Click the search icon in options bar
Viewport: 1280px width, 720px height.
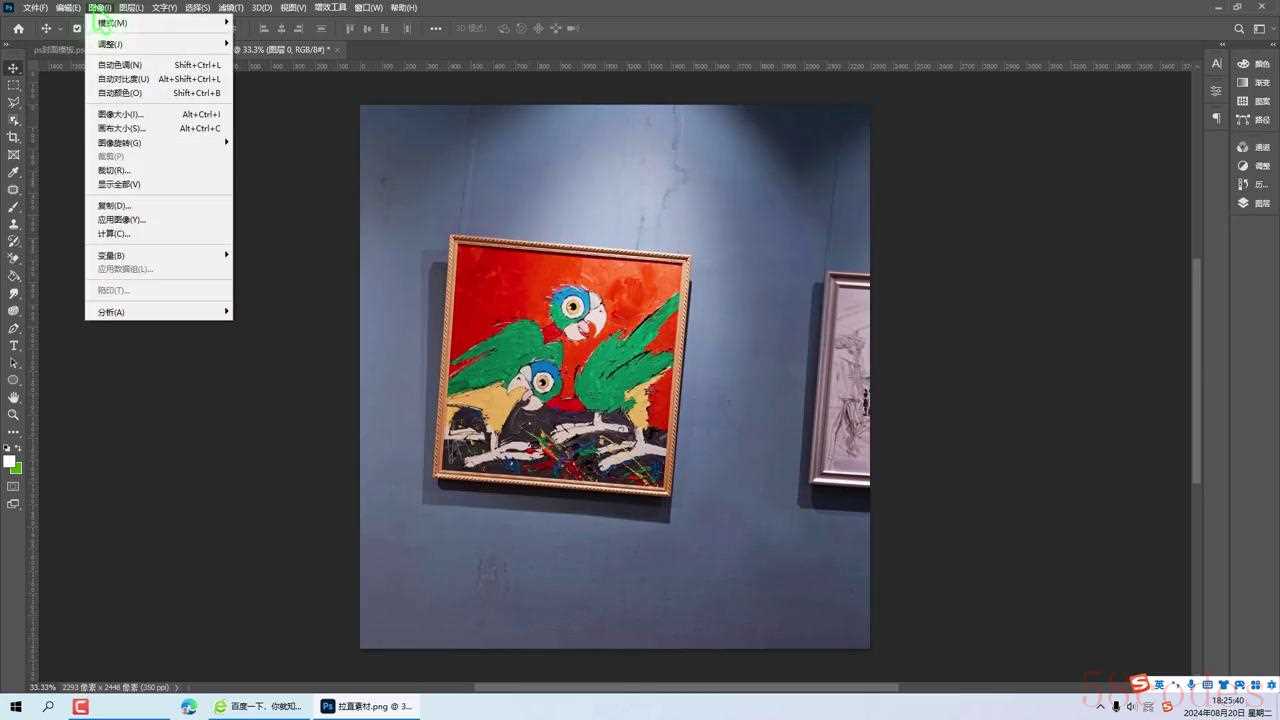pyautogui.click(x=1240, y=29)
